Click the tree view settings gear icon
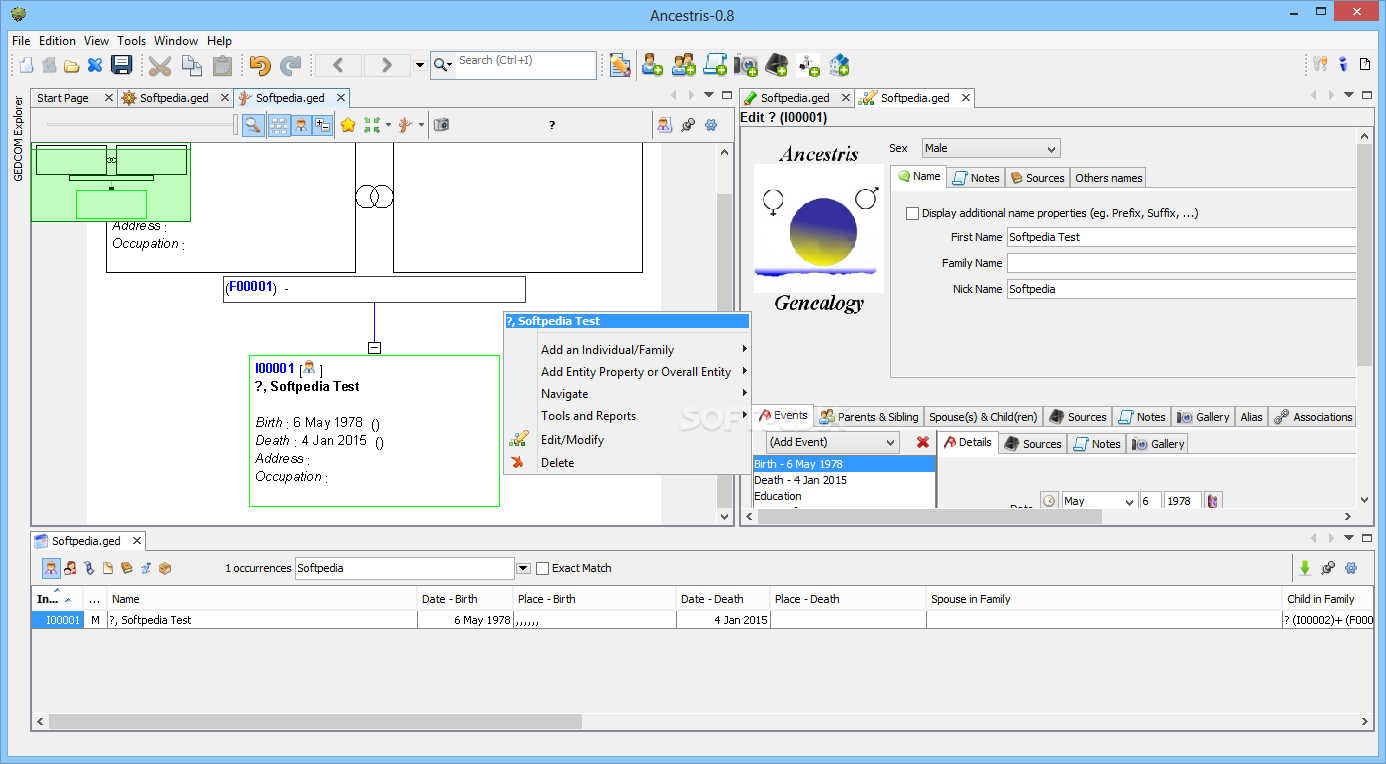This screenshot has width=1386, height=764. [x=711, y=125]
